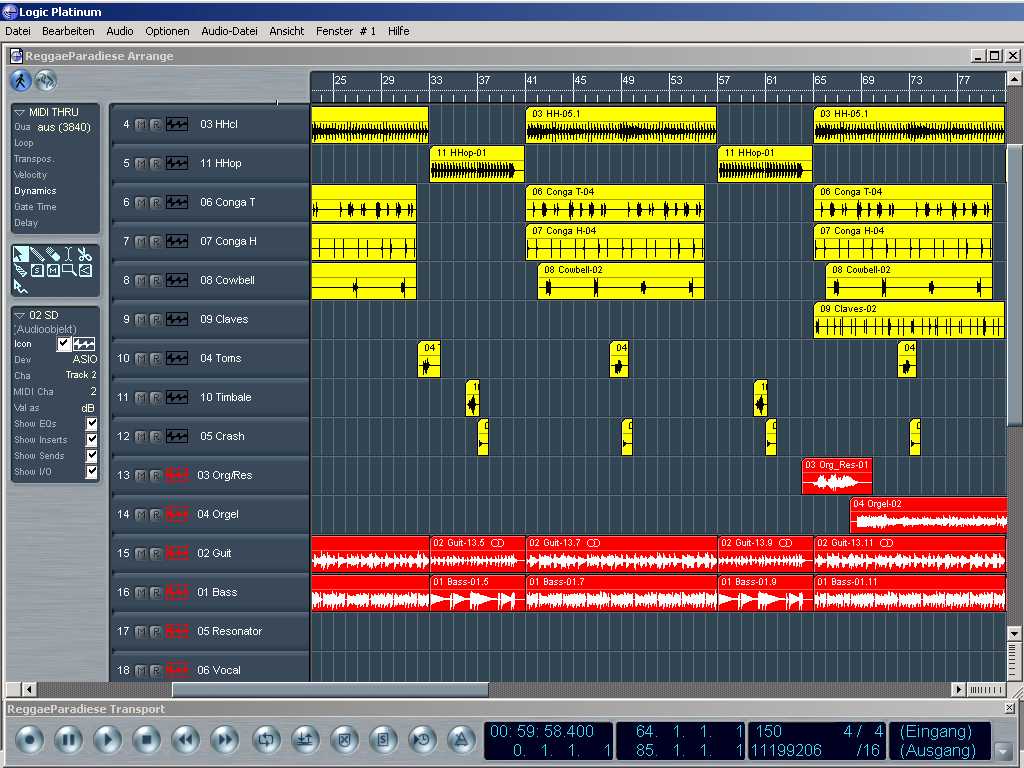Viewport: 1024px width, 768px height.
Task: Toggle Solo button in Transport
Action: [384, 740]
